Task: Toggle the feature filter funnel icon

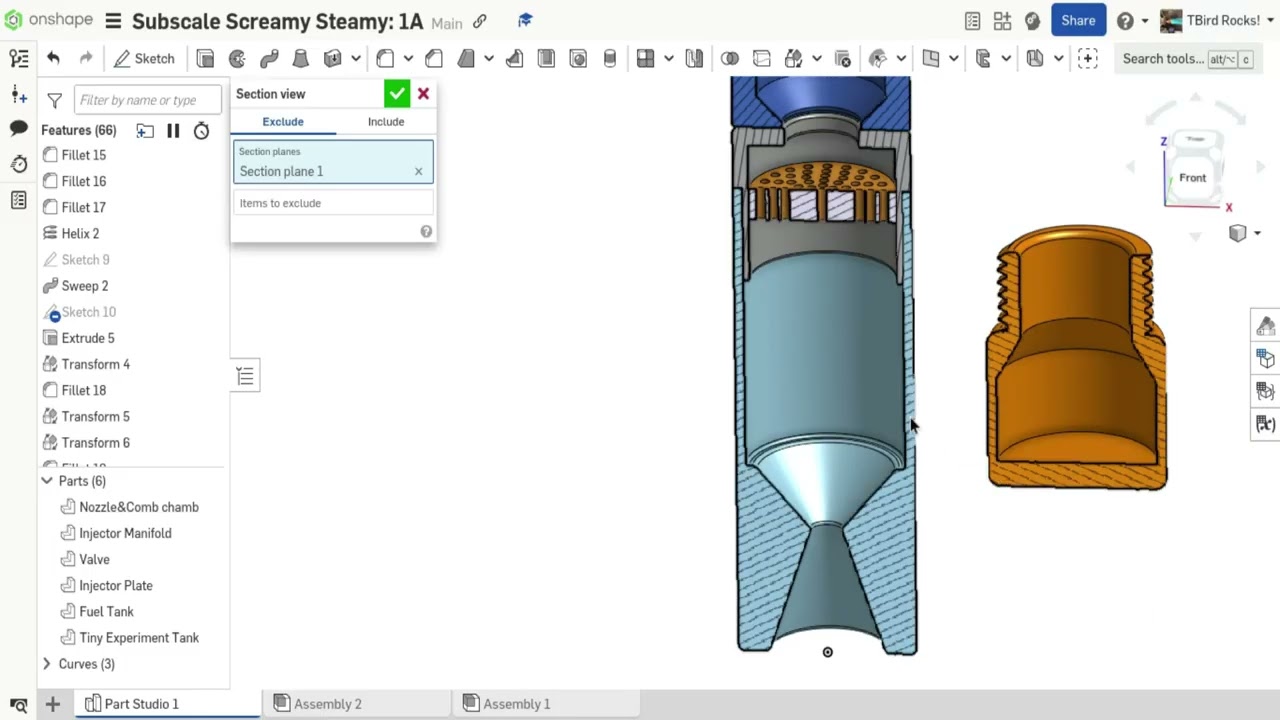Action: (x=55, y=100)
